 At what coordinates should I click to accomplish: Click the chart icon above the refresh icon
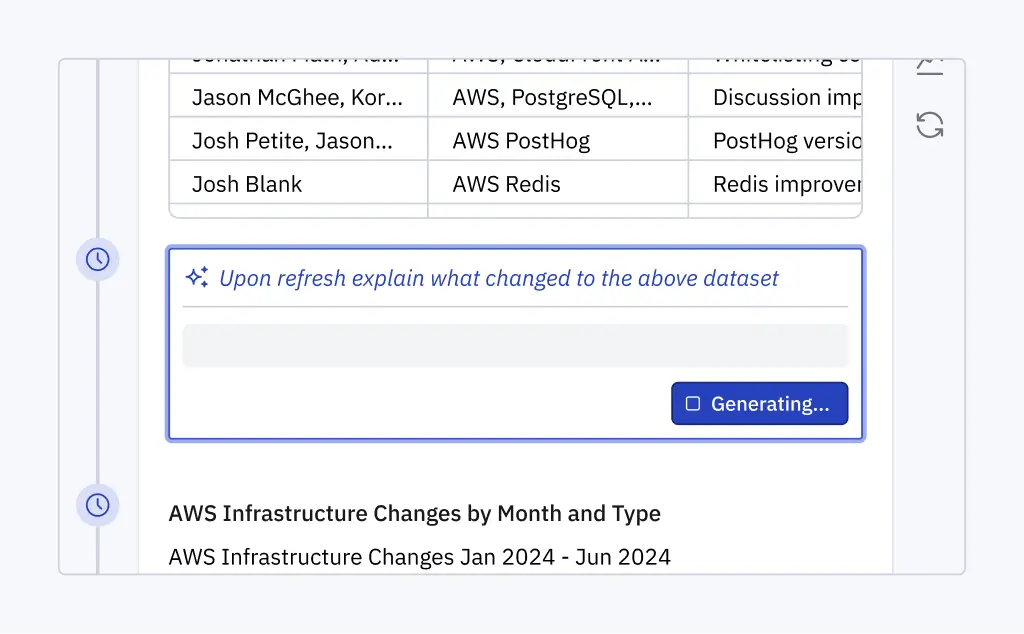coord(930,66)
